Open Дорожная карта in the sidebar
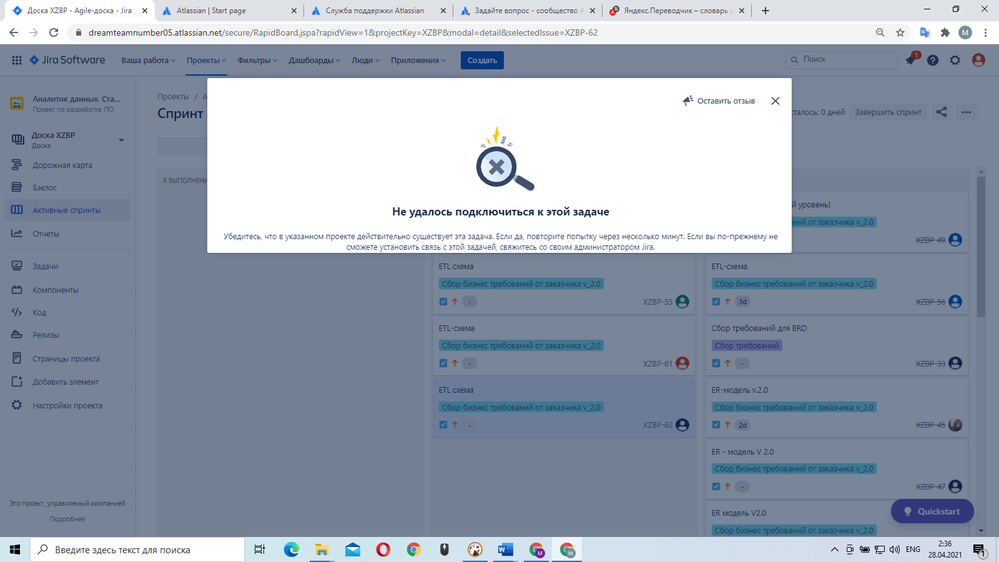Viewport: 999px width, 562px height. 61,165
